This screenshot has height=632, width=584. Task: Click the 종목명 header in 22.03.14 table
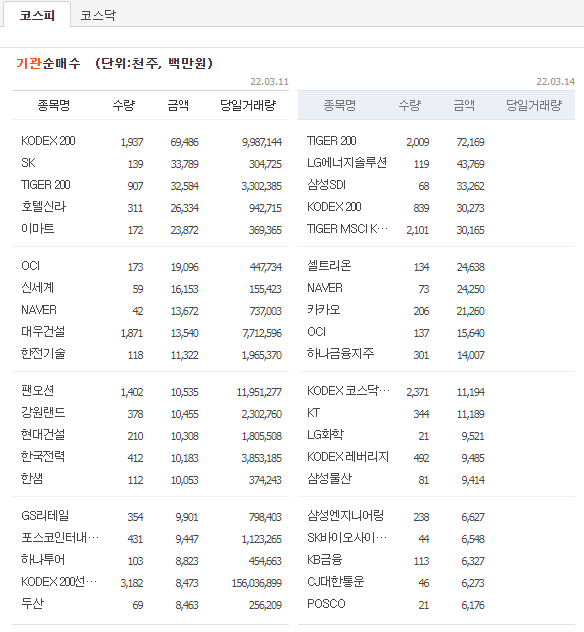click(339, 105)
